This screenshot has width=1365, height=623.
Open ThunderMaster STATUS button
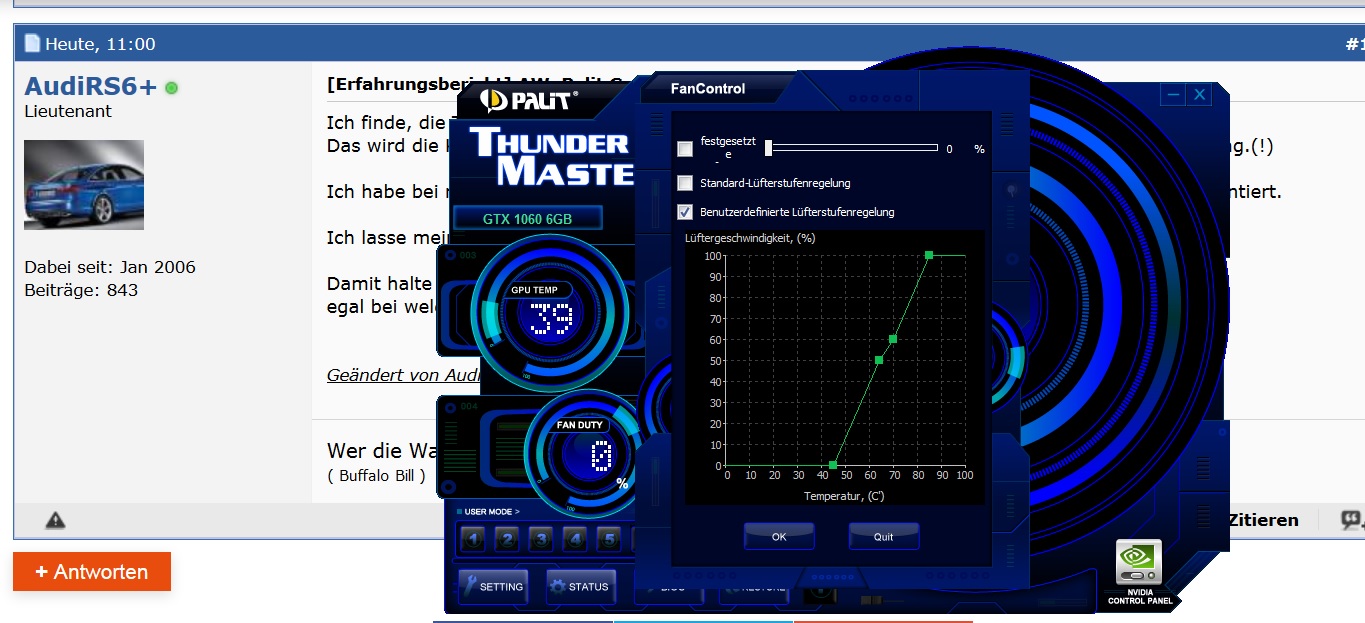coord(580,586)
